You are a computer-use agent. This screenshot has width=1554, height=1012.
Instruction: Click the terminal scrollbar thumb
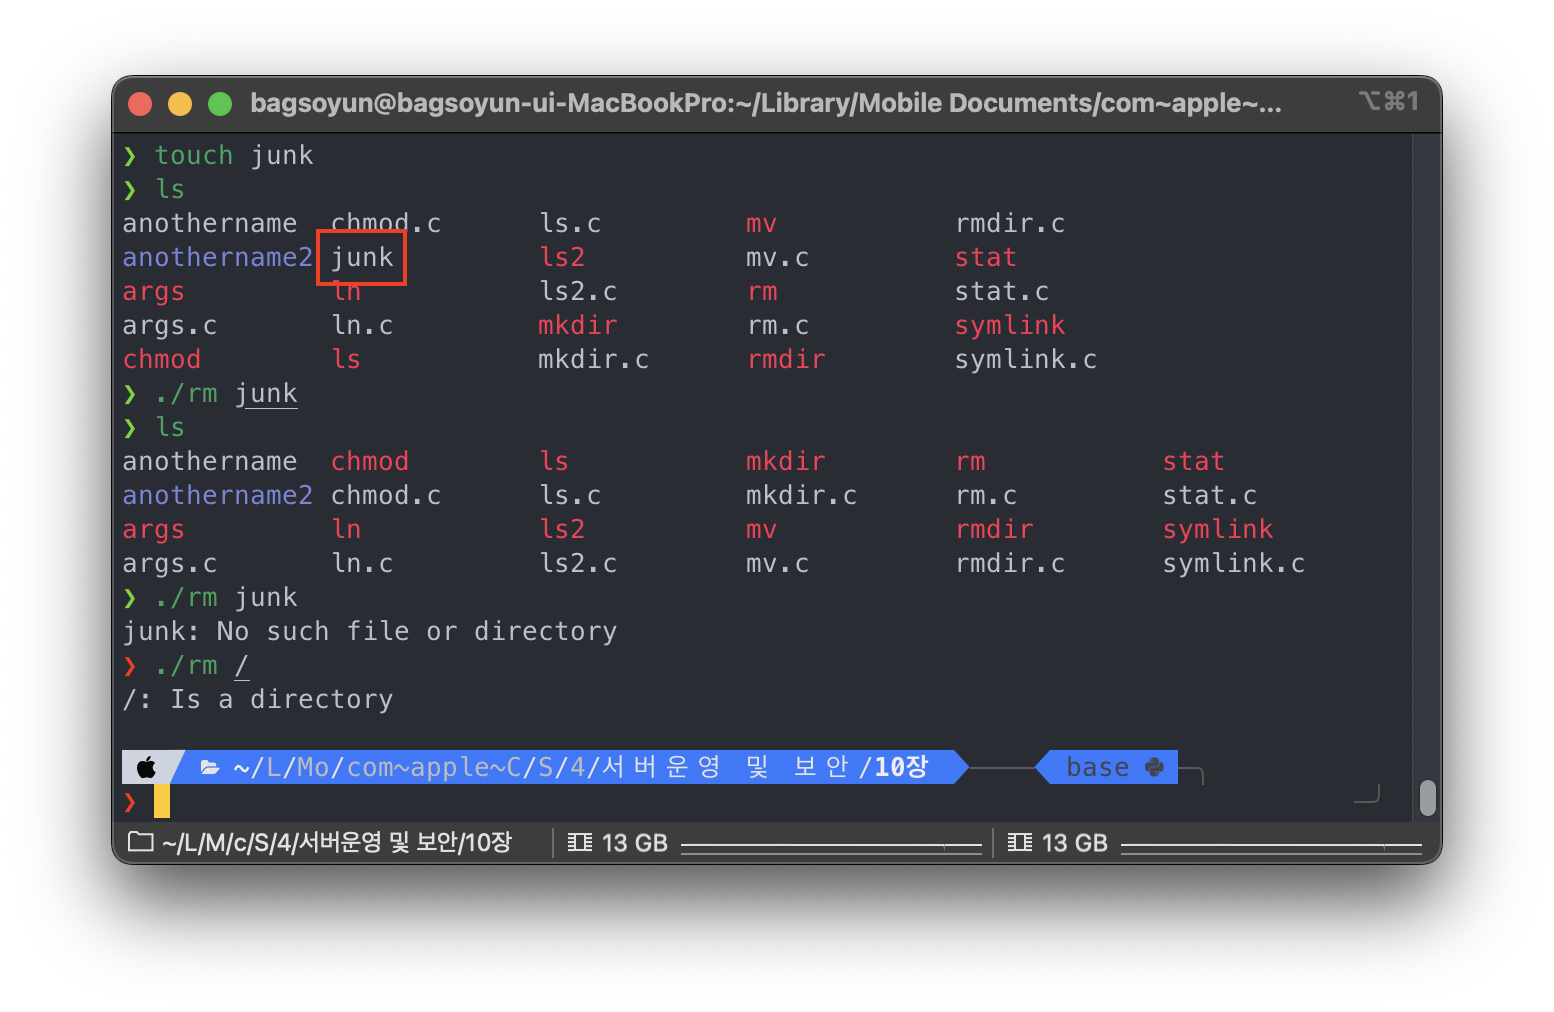(x=1428, y=798)
